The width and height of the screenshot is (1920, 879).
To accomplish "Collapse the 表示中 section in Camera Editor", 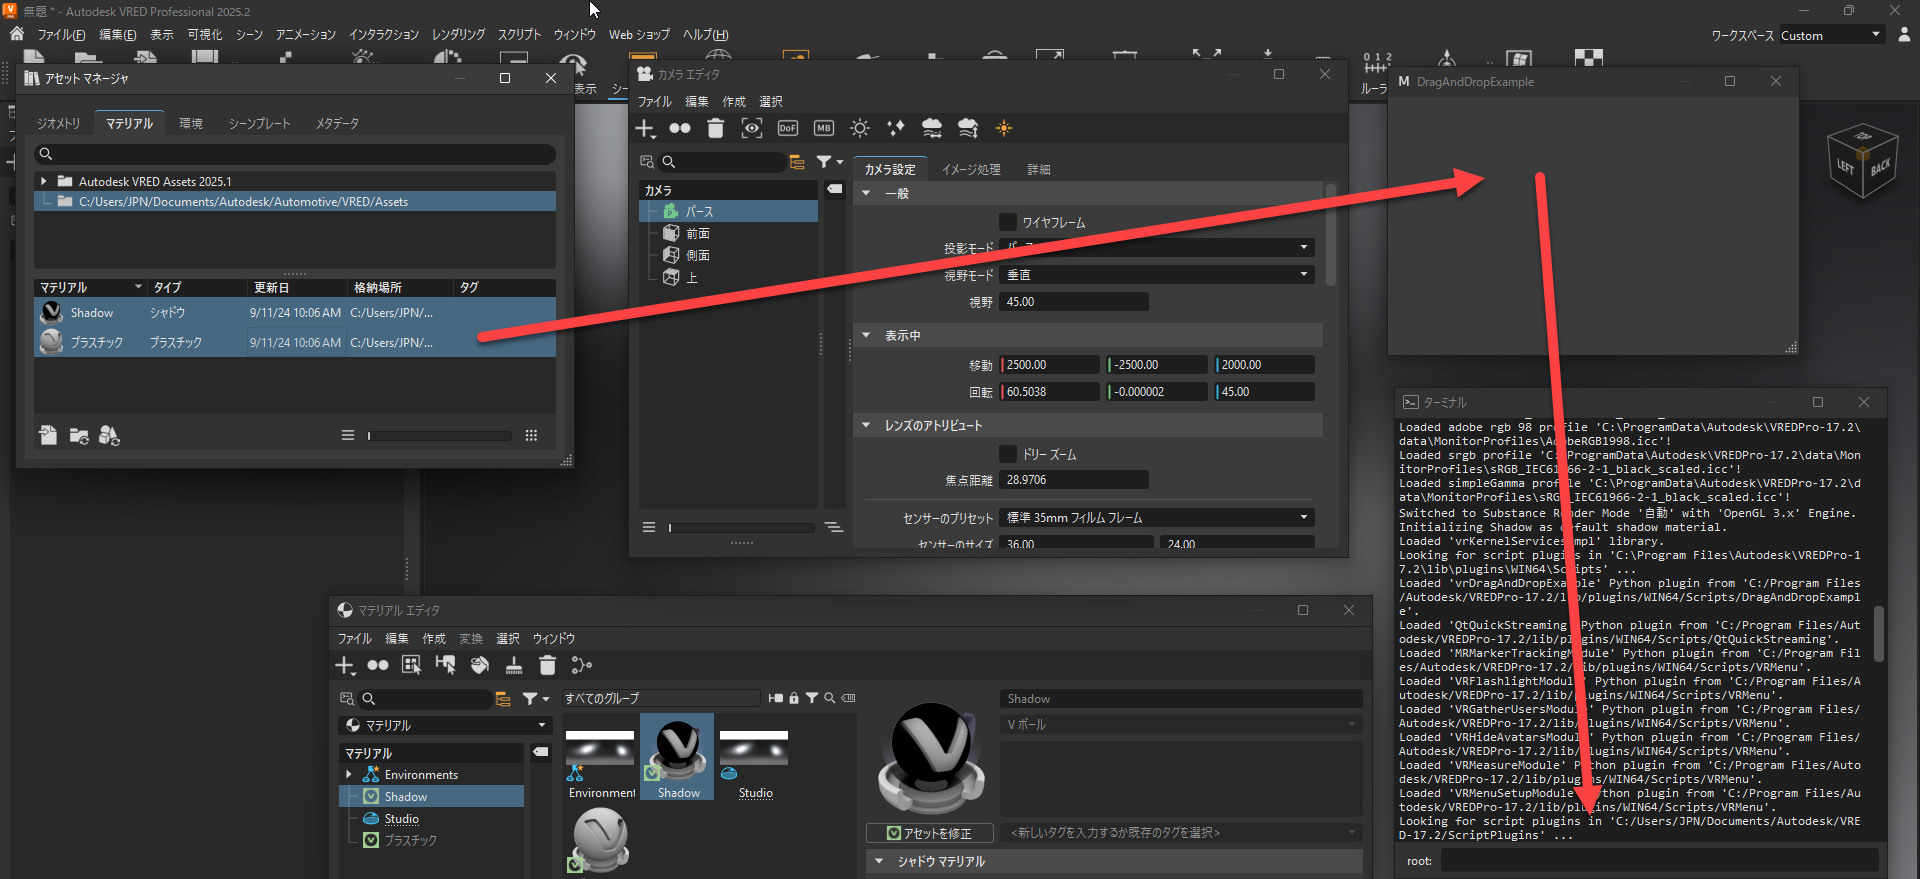I will click(x=866, y=335).
